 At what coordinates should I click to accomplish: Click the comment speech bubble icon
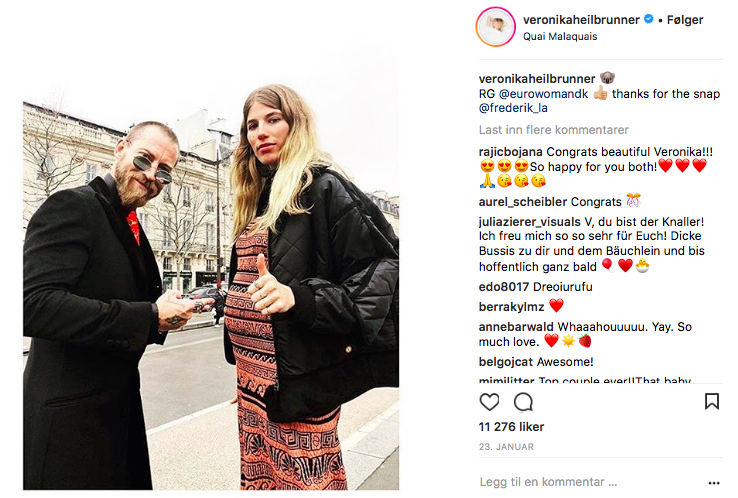click(523, 402)
